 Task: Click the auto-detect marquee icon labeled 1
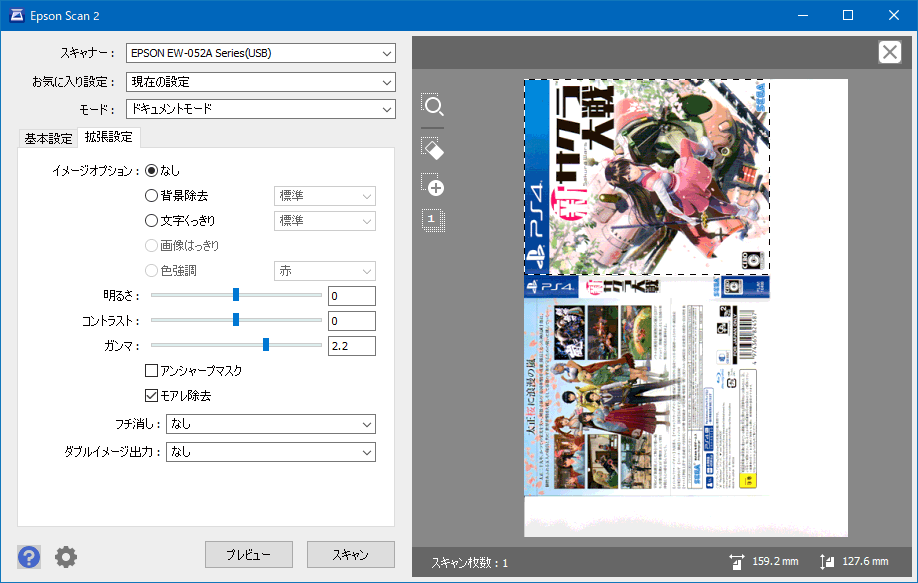point(432,220)
